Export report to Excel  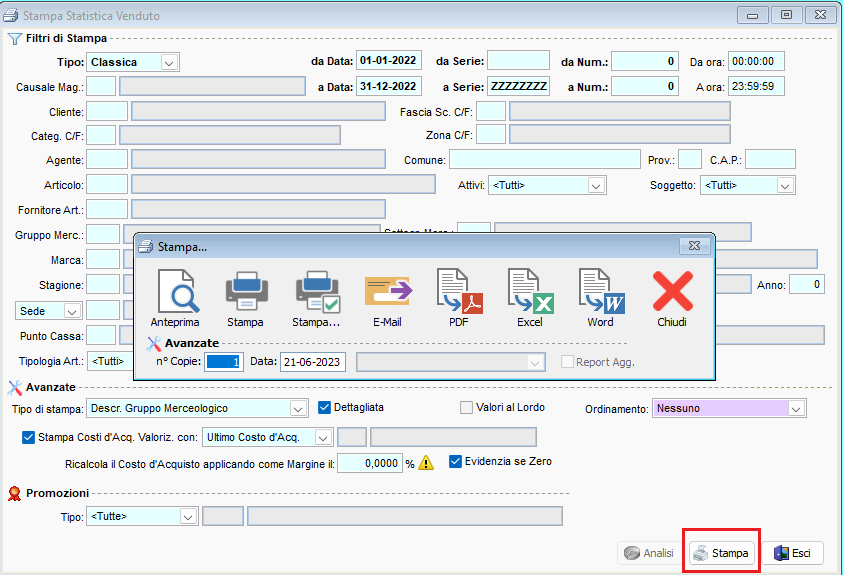(x=530, y=292)
